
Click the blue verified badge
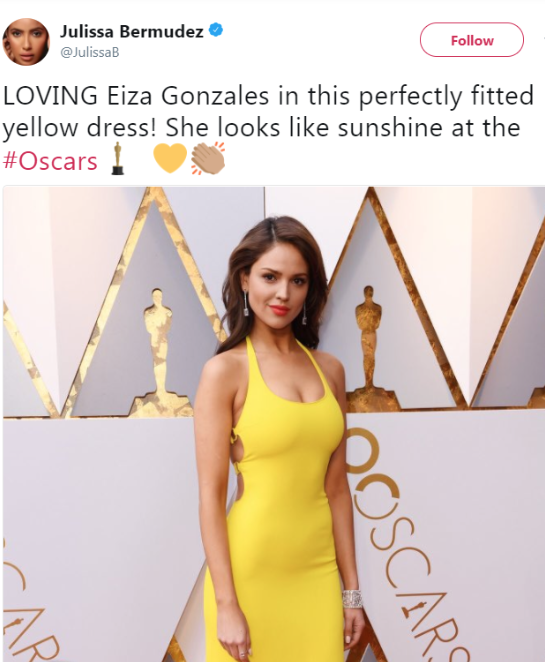(x=216, y=30)
